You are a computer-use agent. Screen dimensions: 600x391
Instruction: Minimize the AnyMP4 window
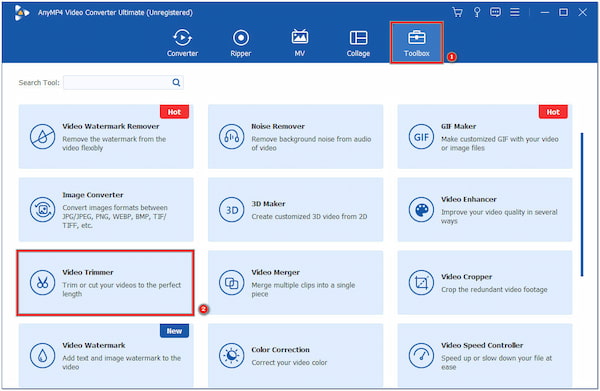click(x=545, y=12)
